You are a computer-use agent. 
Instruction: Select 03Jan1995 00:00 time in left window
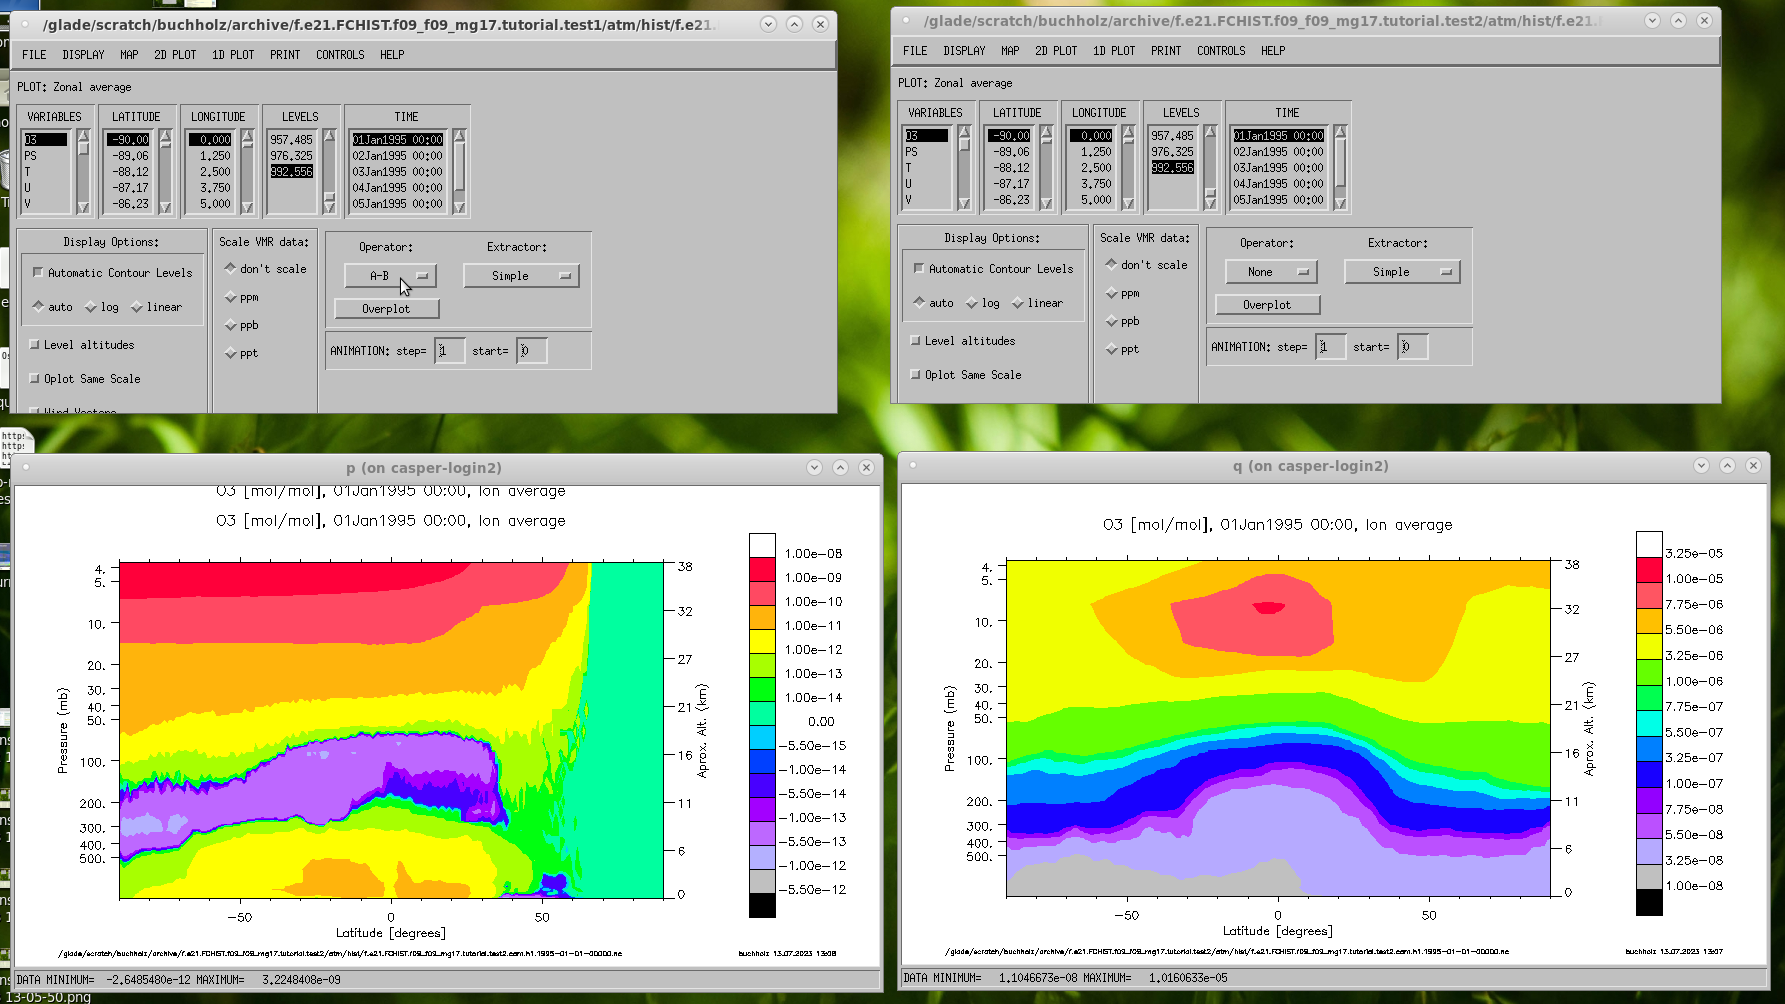[x=397, y=172]
